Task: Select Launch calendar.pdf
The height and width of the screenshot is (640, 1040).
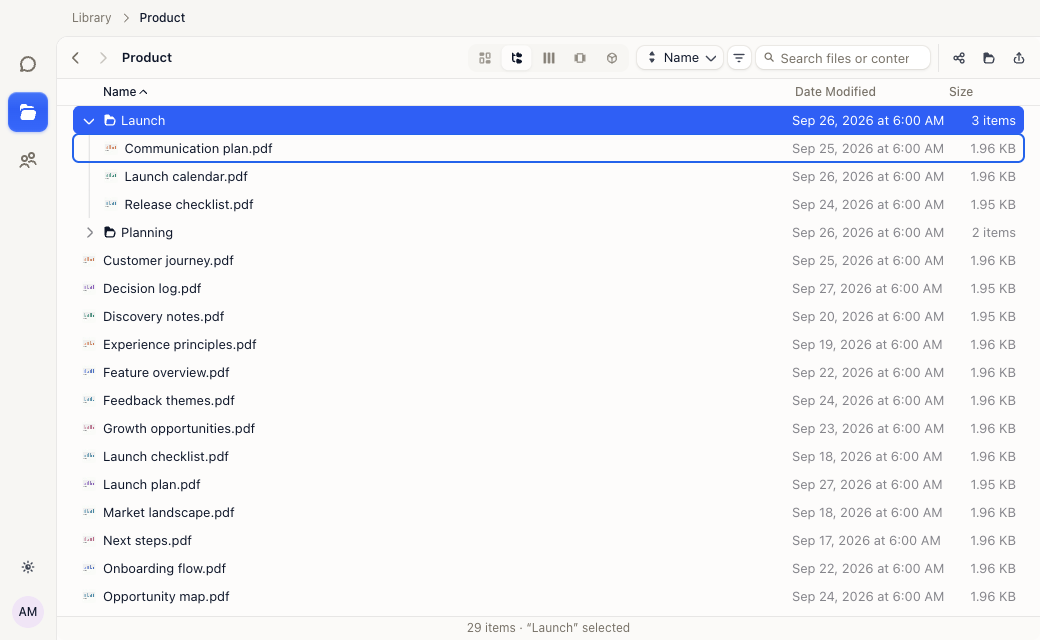Action: pyautogui.click(x=549, y=176)
